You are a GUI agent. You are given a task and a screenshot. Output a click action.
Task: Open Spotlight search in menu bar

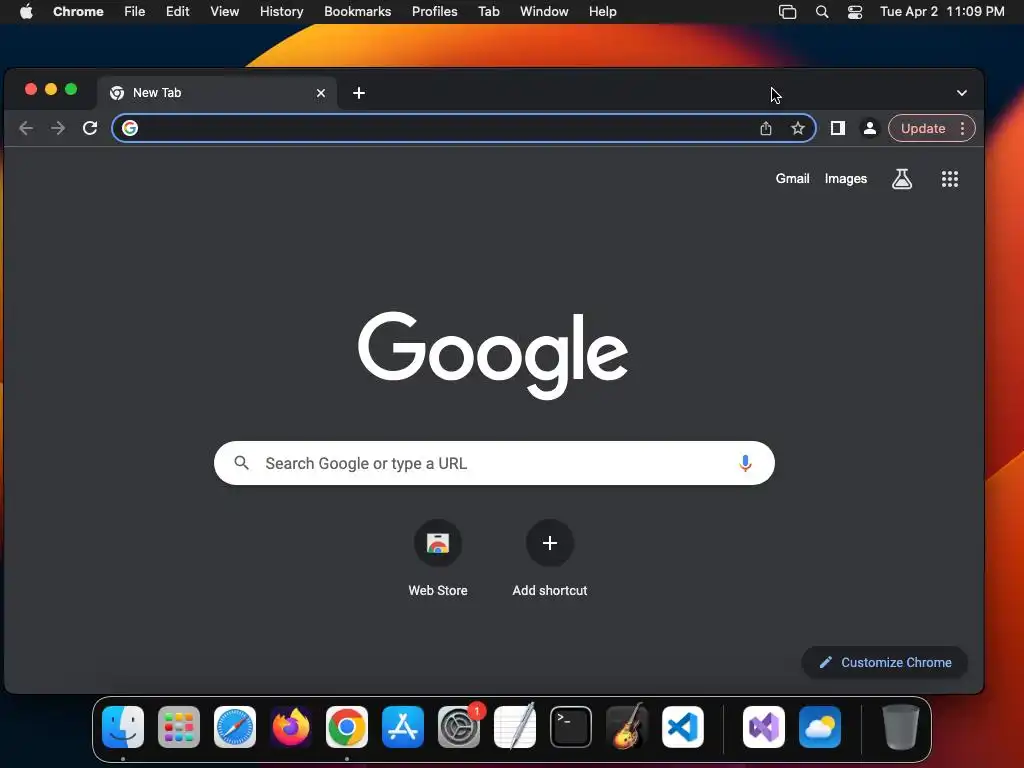822,12
